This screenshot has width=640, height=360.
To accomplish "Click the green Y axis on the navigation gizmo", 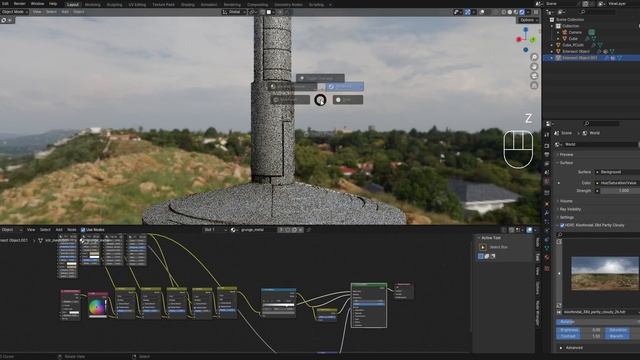I will [x=533, y=39].
